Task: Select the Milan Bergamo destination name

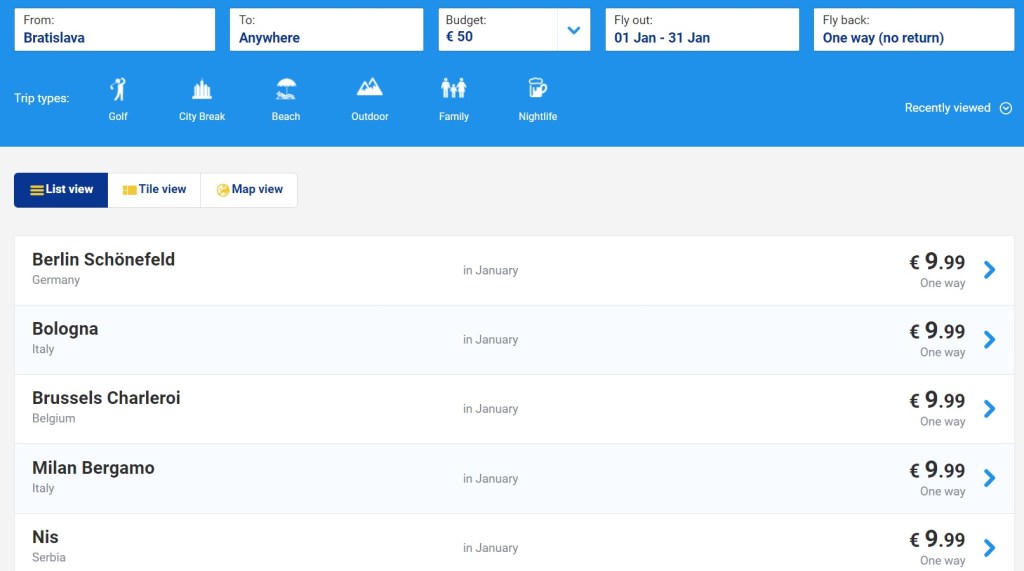Action: 93,468
